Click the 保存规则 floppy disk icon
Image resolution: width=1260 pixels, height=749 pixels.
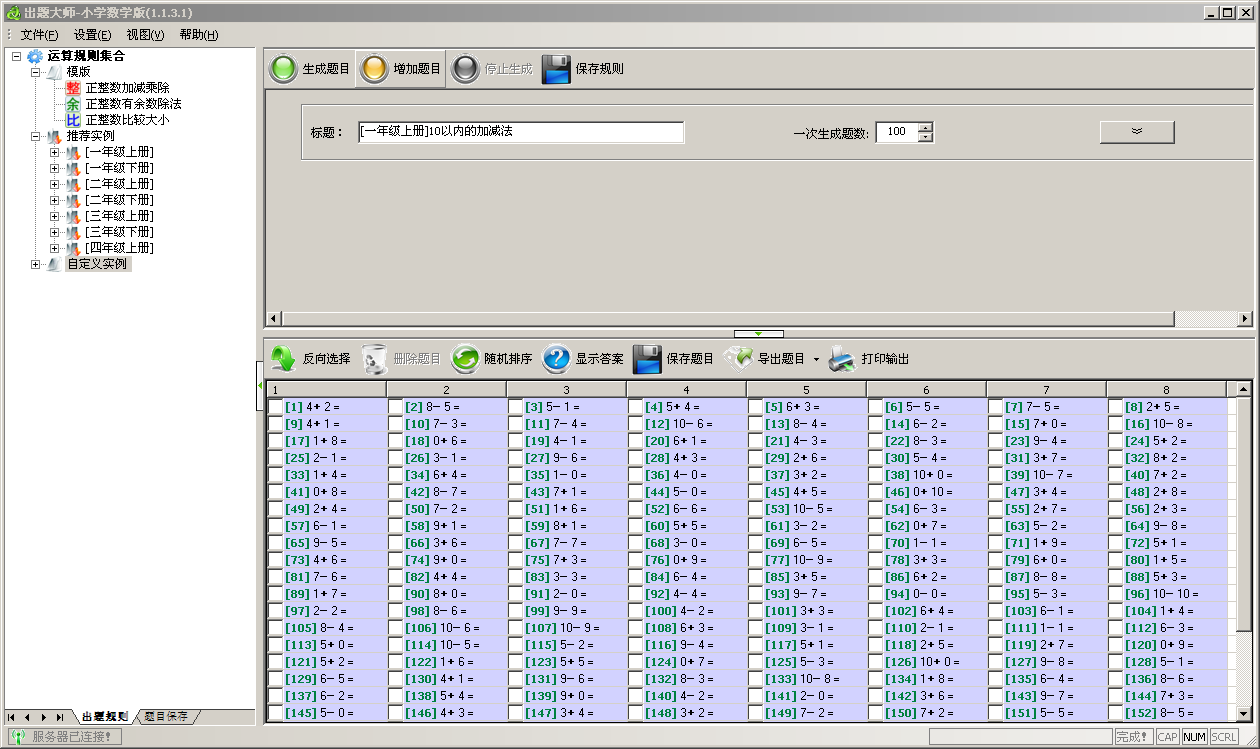tap(556, 69)
